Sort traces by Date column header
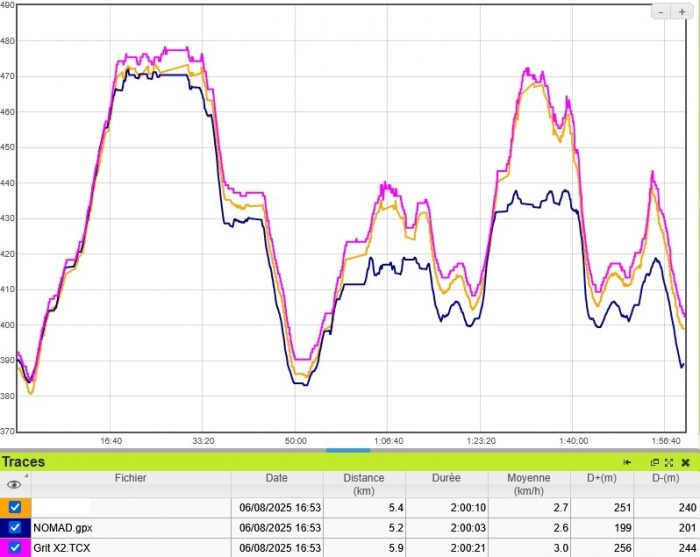 (x=276, y=478)
